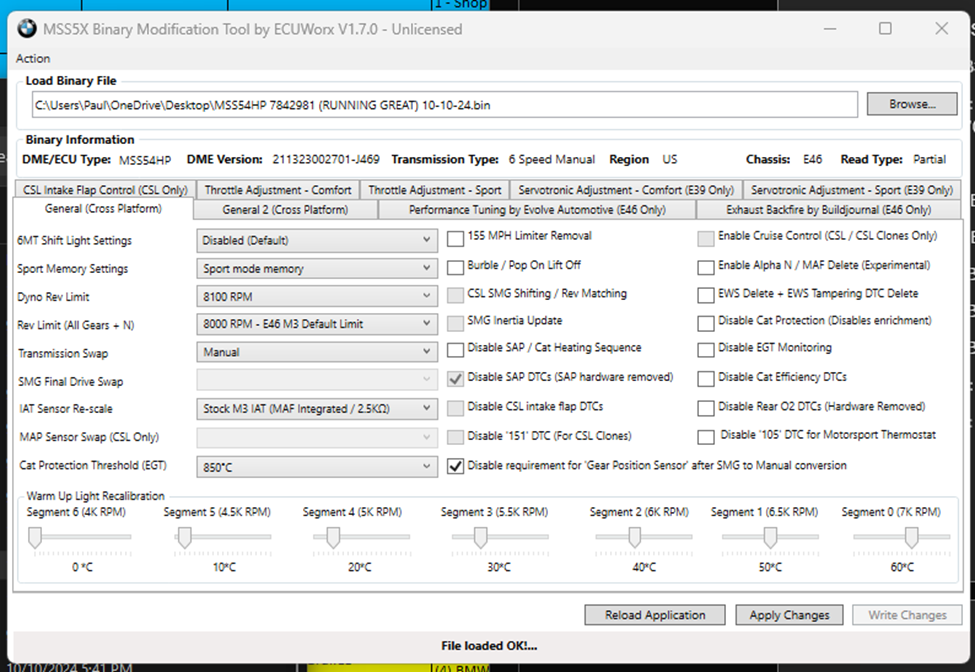
Task: Toggle Burble / Pop On Lift Off
Action: (456, 267)
